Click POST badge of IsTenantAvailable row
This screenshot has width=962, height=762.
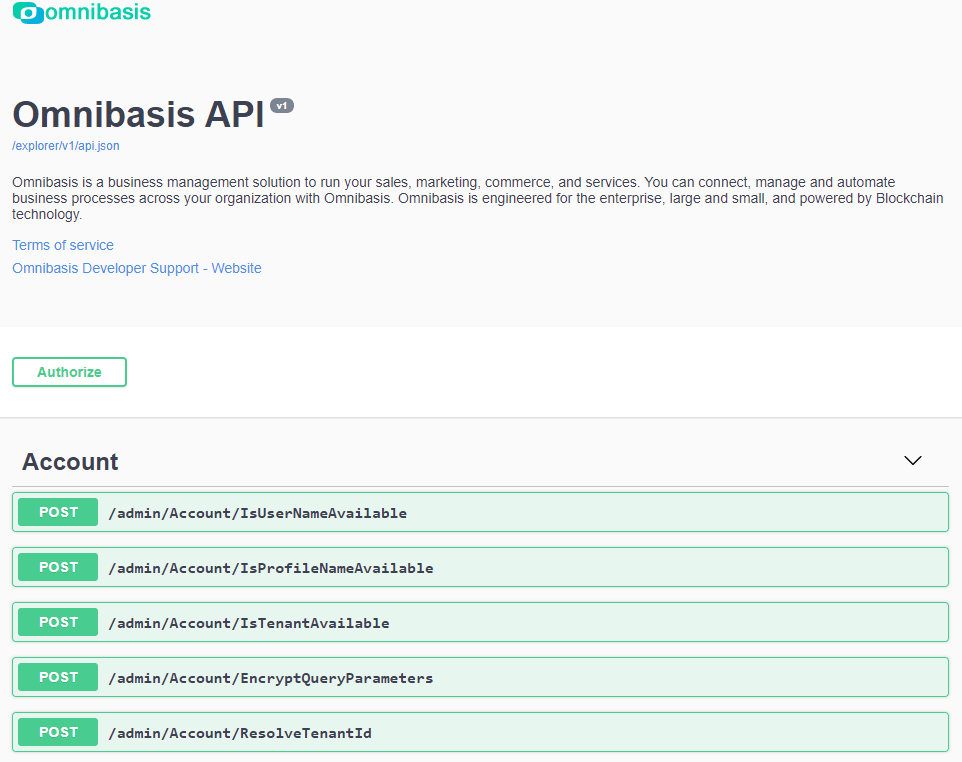pyautogui.click(x=58, y=622)
